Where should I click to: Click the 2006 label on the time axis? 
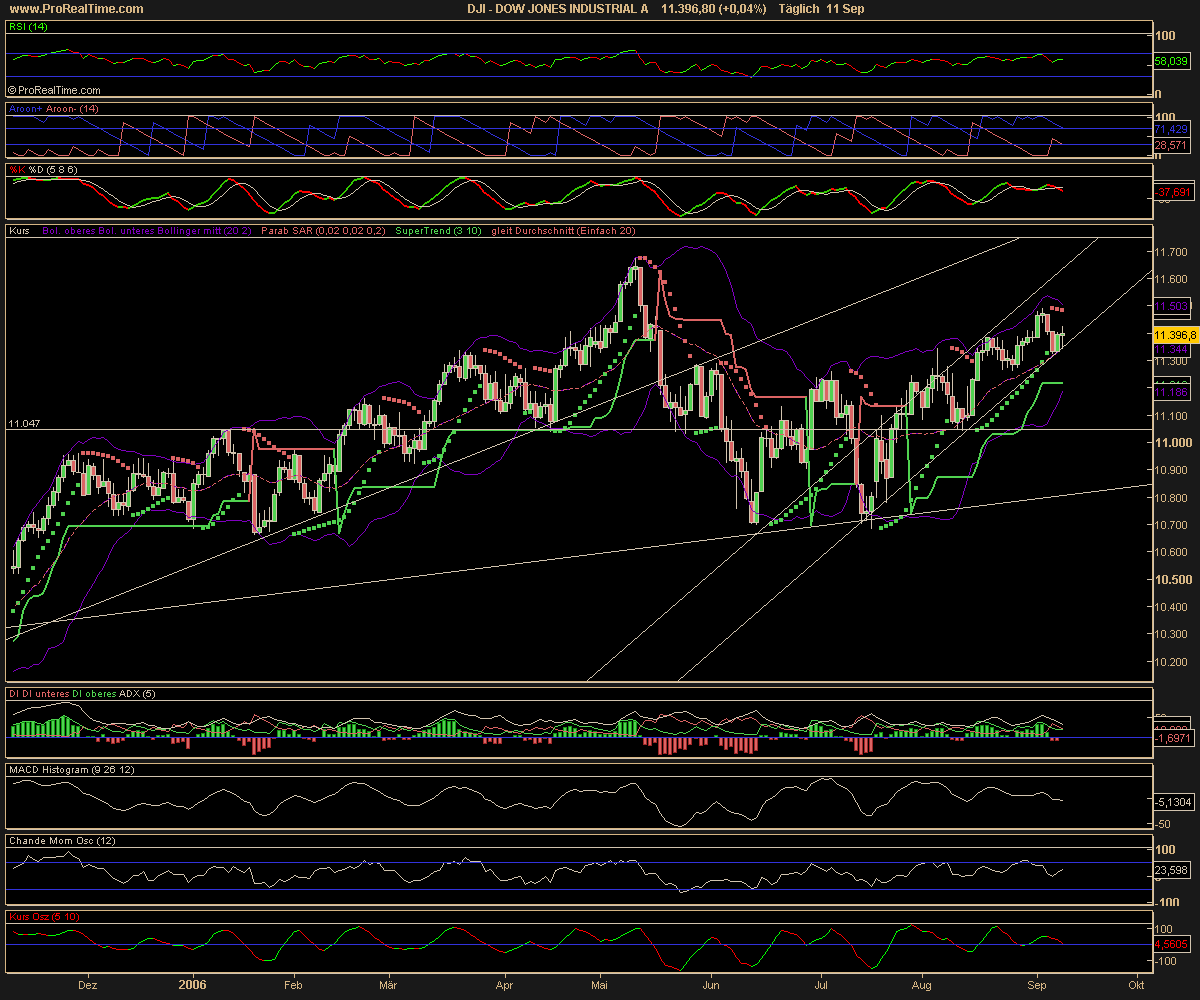pyautogui.click(x=192, y=984)
